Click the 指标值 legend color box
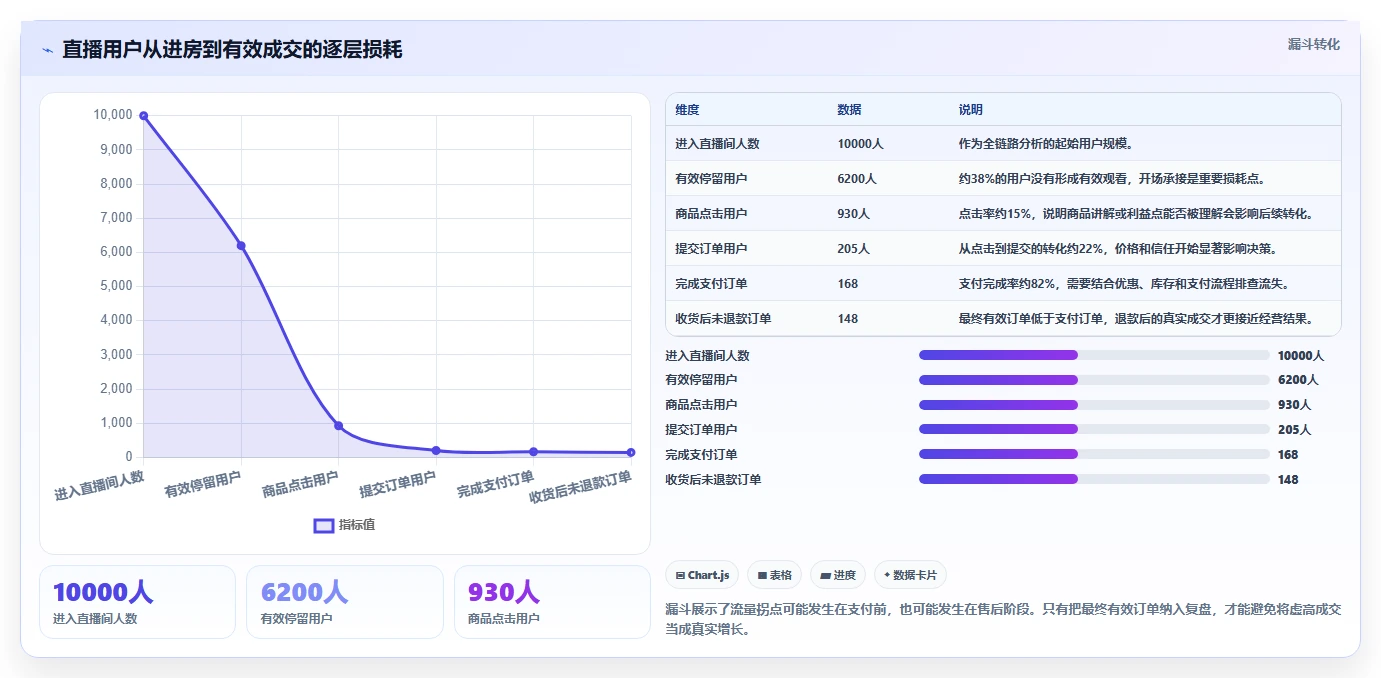The width and height of the screenshot is (1381, 678). [x=324, y=525]
